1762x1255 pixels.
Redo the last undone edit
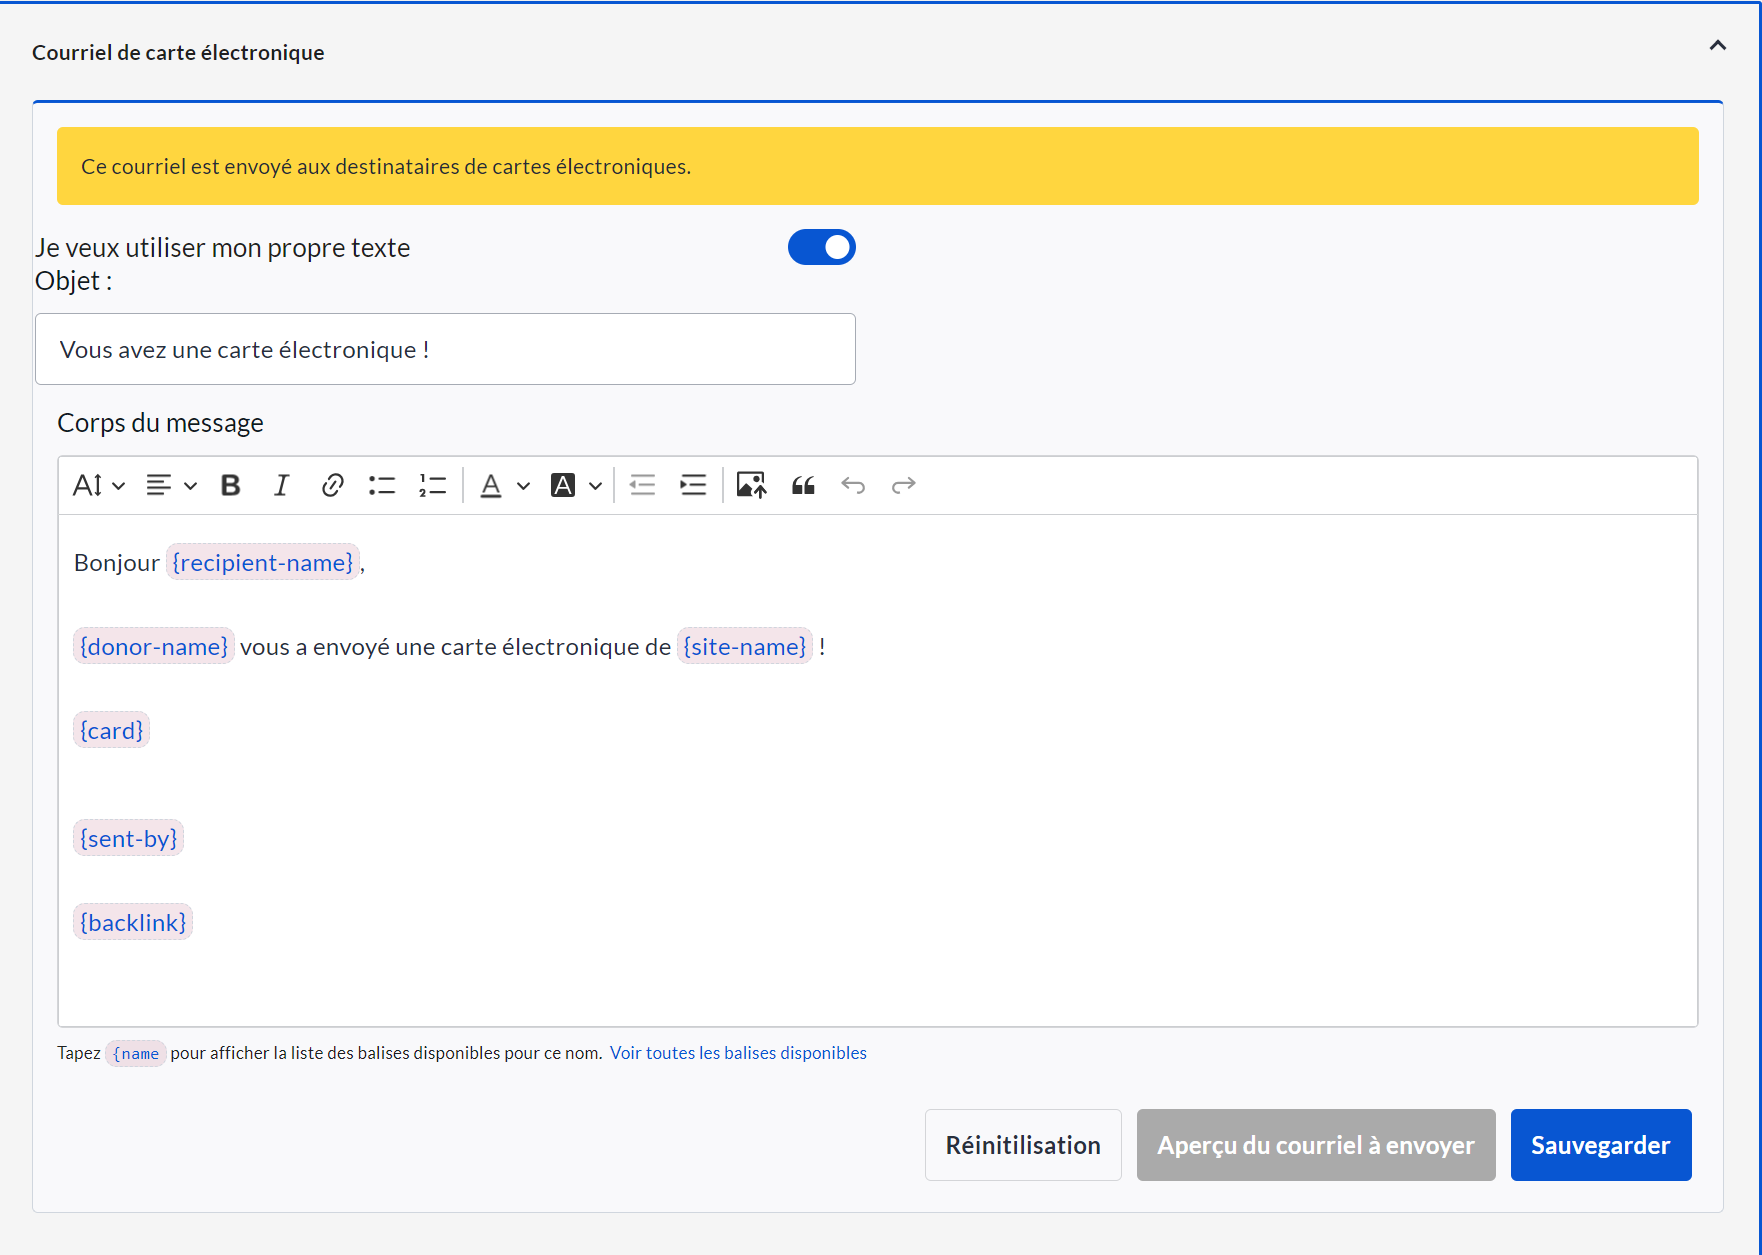tap(903, 486)
